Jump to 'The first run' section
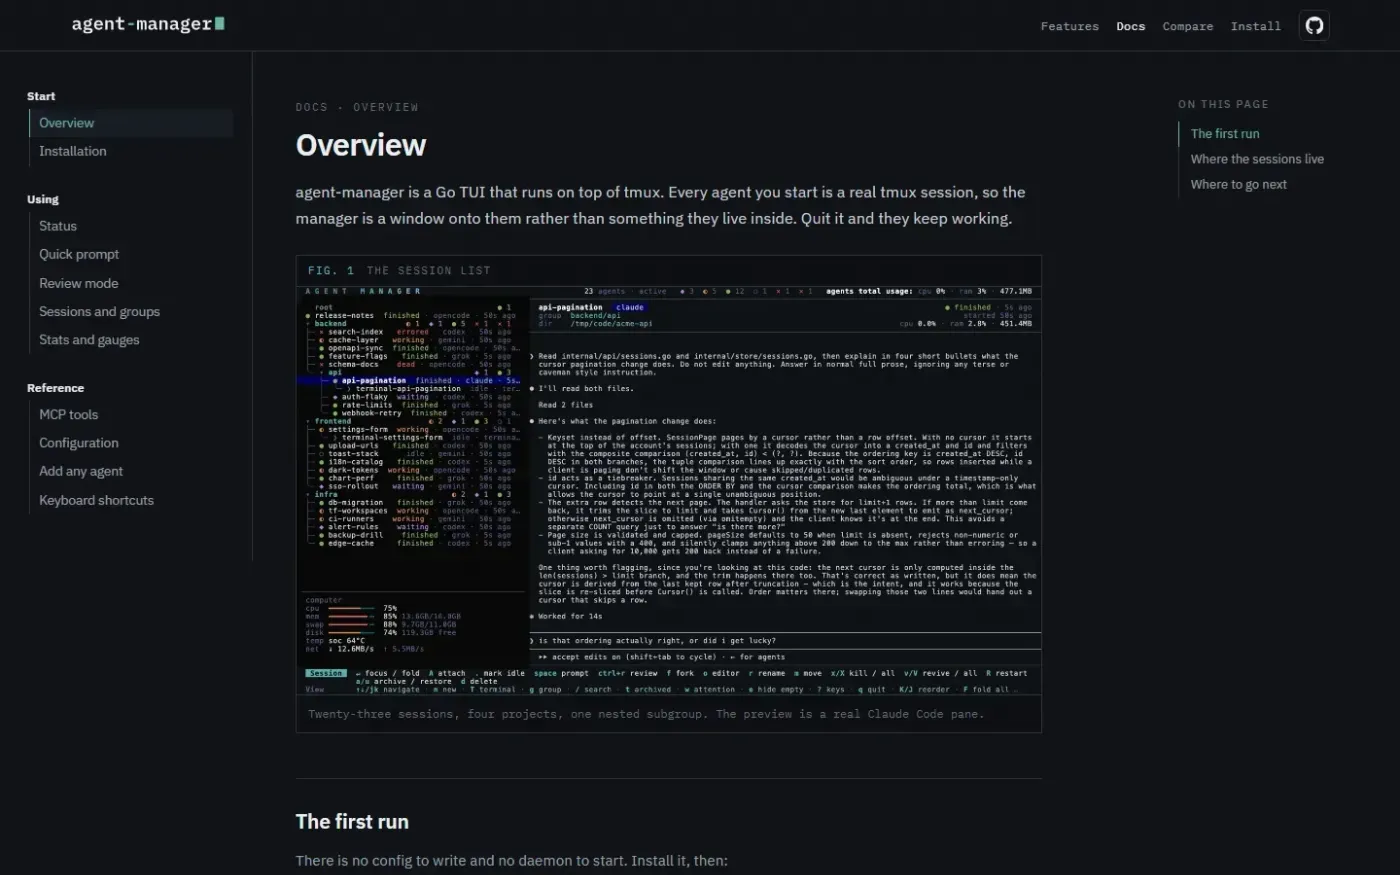This screenshot has height=875, width=1400. point(1224,133)
